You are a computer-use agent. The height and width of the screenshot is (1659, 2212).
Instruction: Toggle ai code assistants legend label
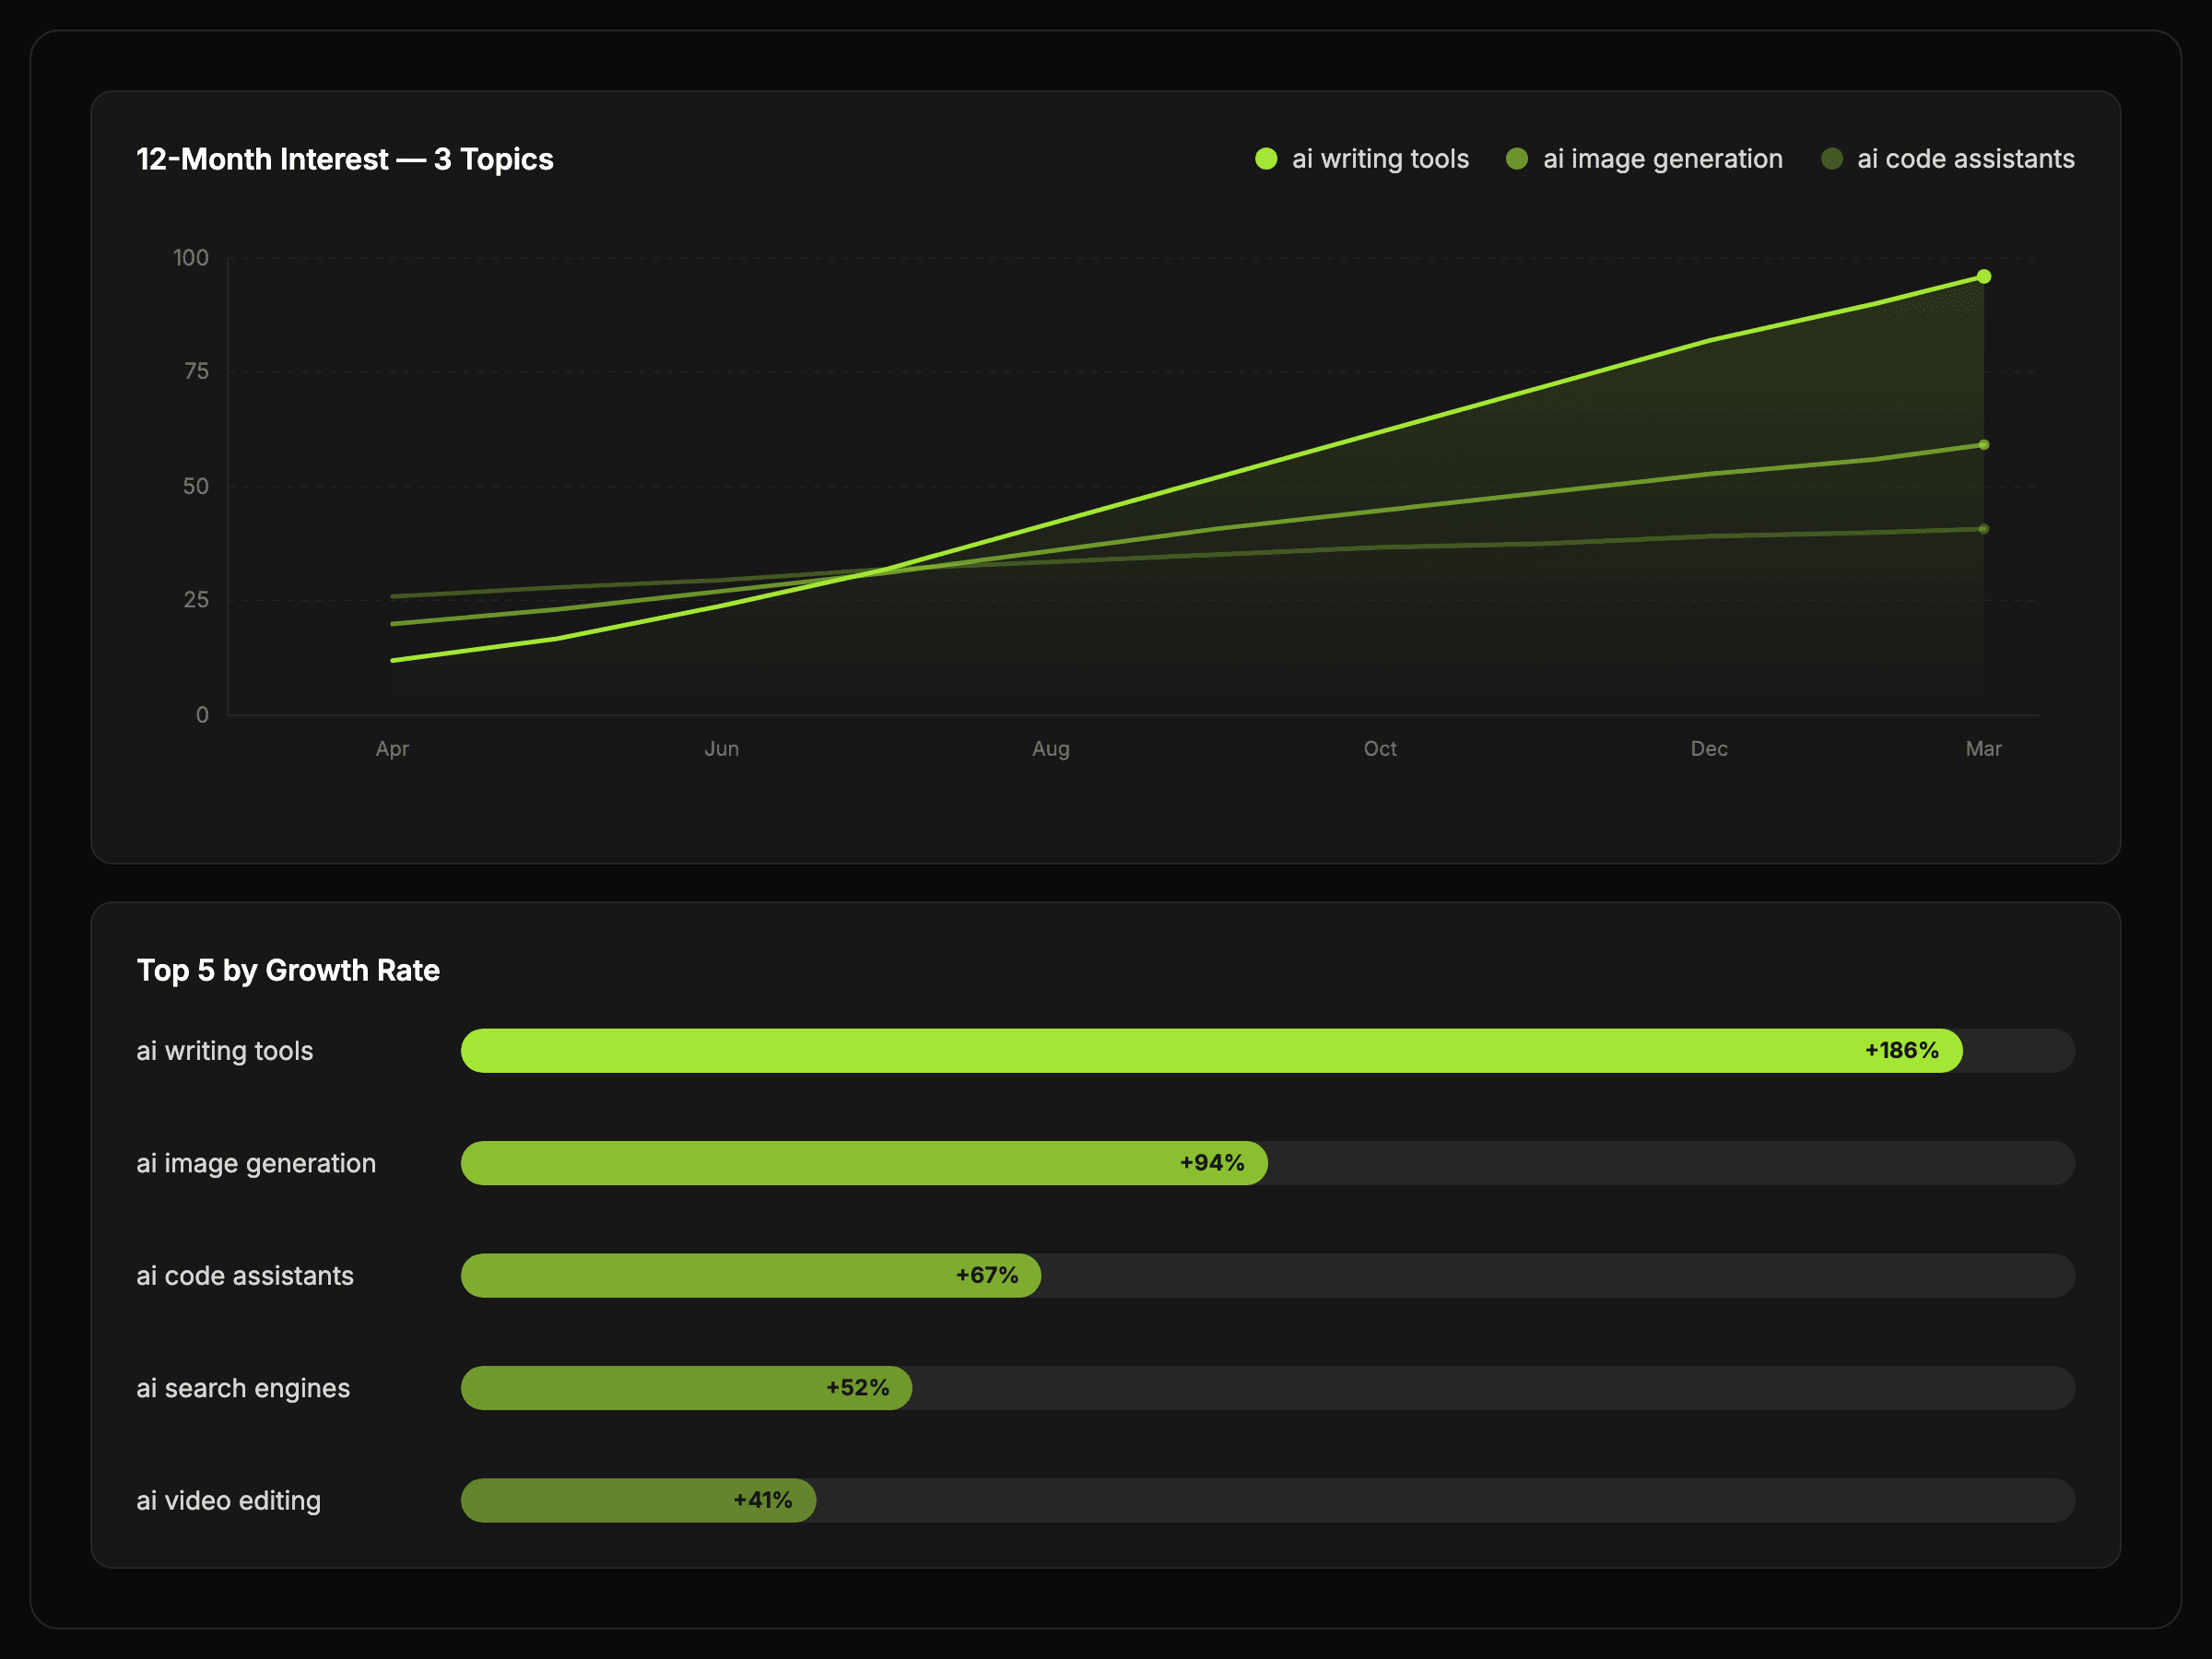(x=1965, y=159)
